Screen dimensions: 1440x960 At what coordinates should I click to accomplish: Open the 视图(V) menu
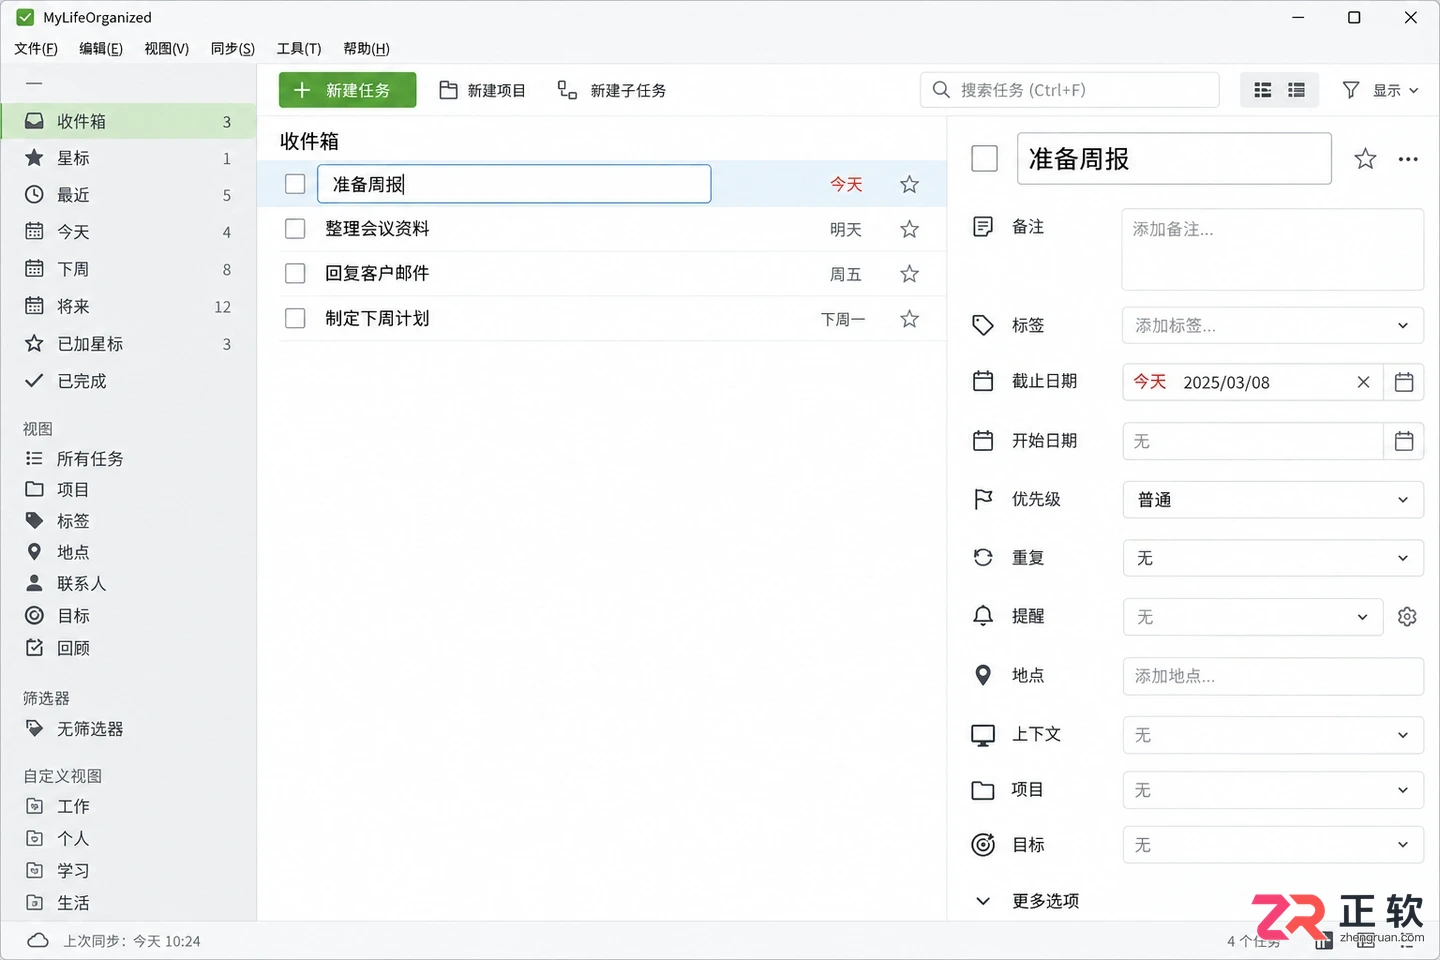coord(166,48)
